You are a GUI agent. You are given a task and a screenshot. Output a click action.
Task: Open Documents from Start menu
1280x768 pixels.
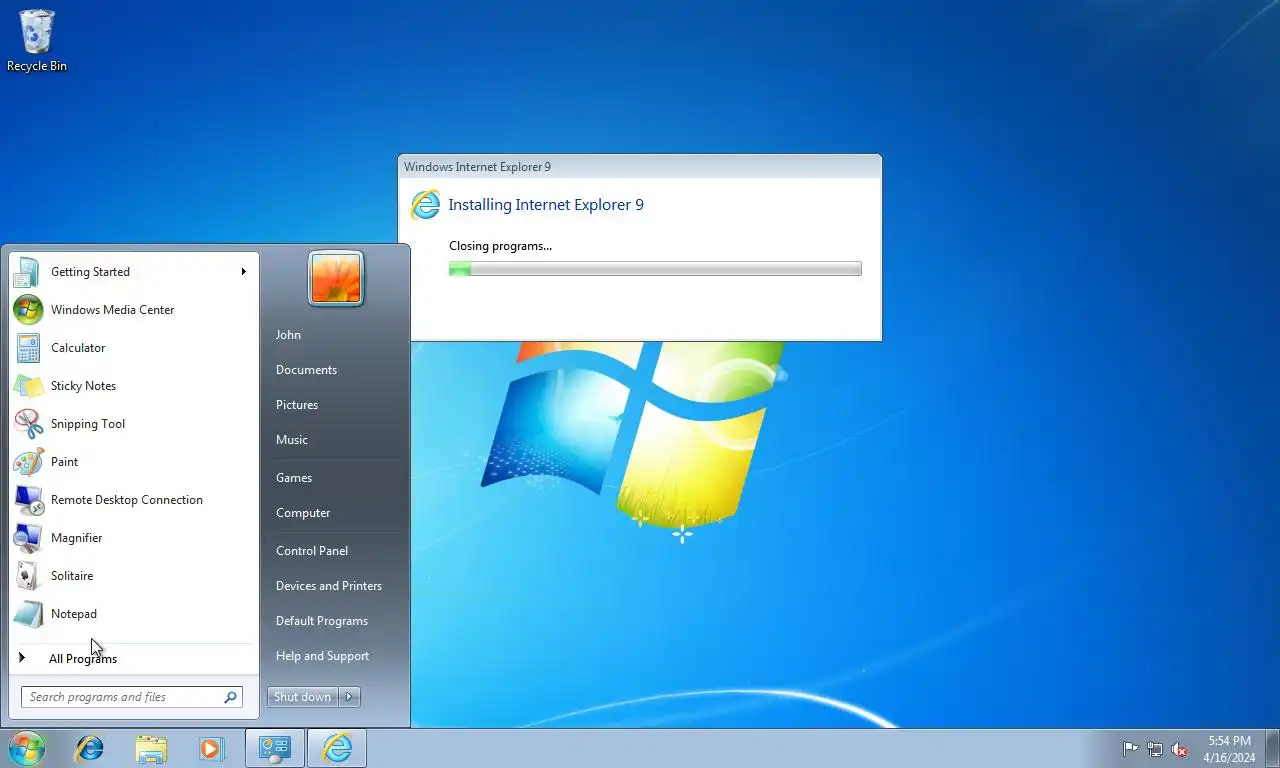point(306,370)
